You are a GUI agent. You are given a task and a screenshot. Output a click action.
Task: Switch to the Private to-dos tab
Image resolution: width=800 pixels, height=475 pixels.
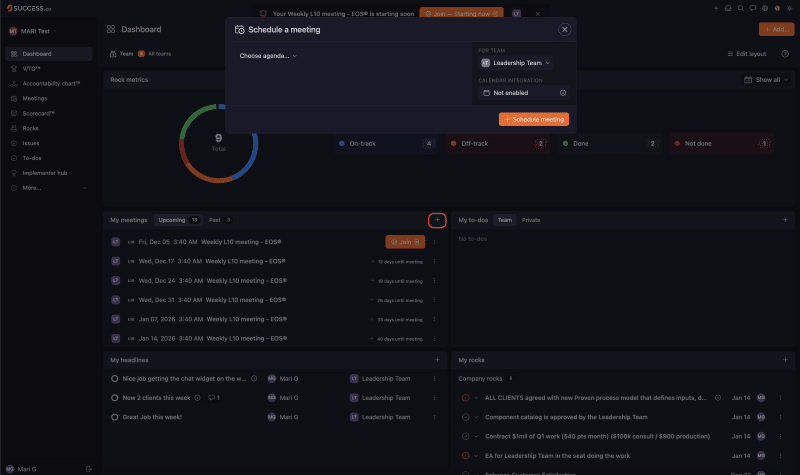click(531, 220)
